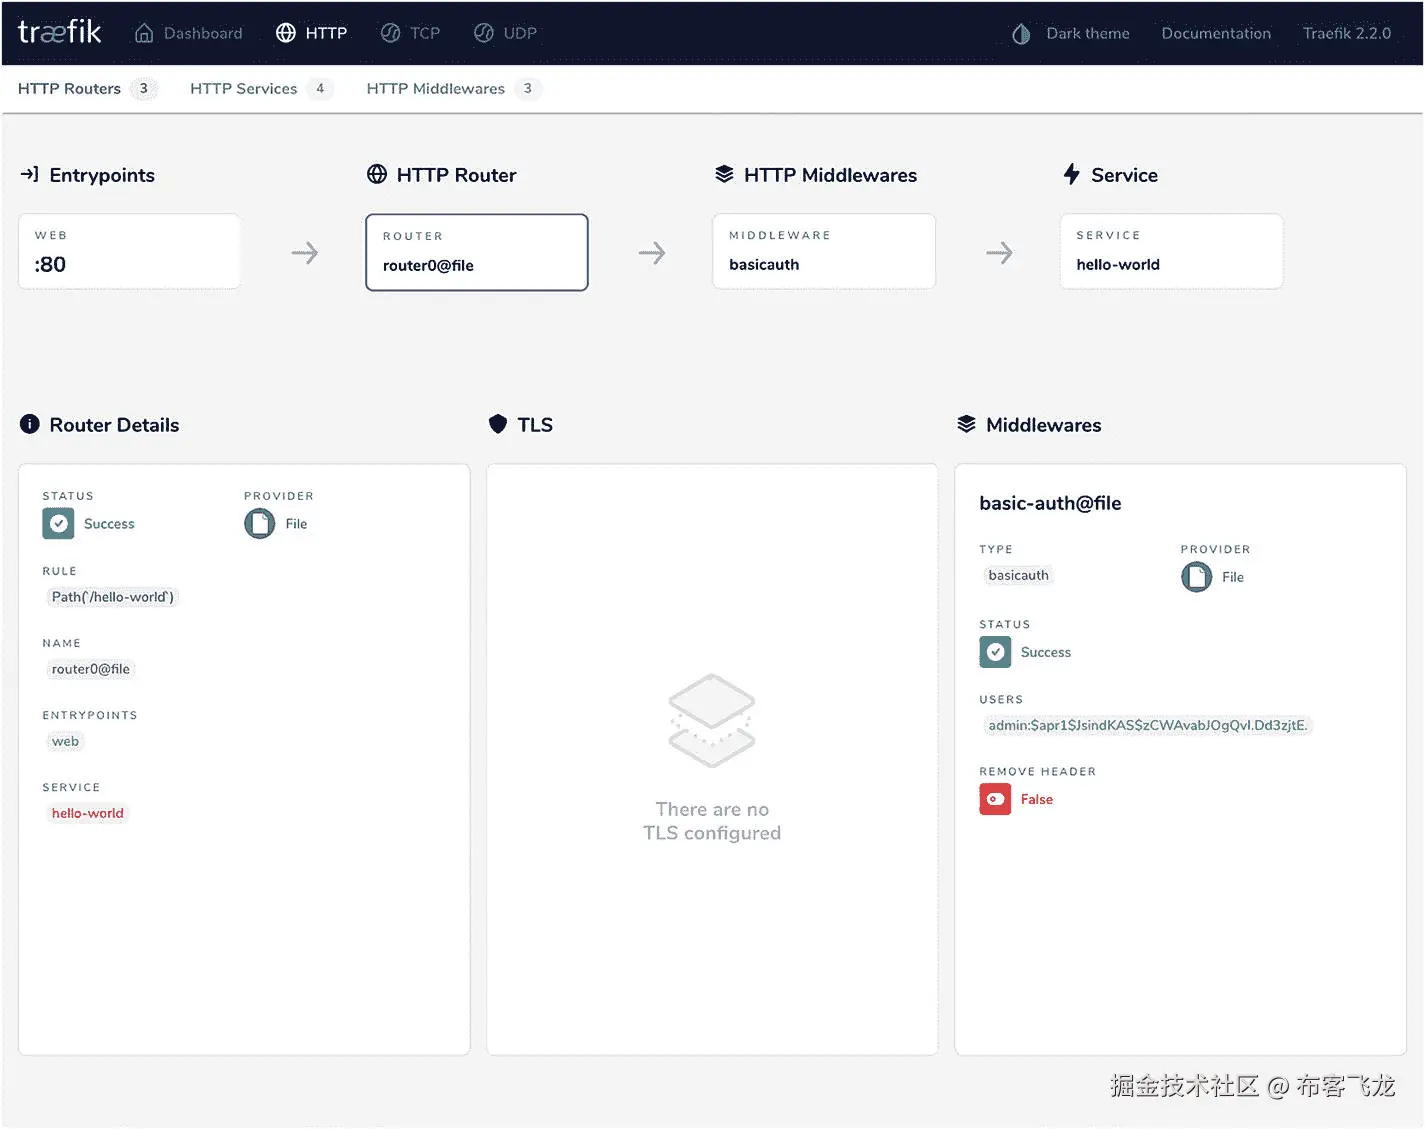Click middleware status Success check icon
This screenshot has width=1425, height=1129.
click(x=995, y=652)
